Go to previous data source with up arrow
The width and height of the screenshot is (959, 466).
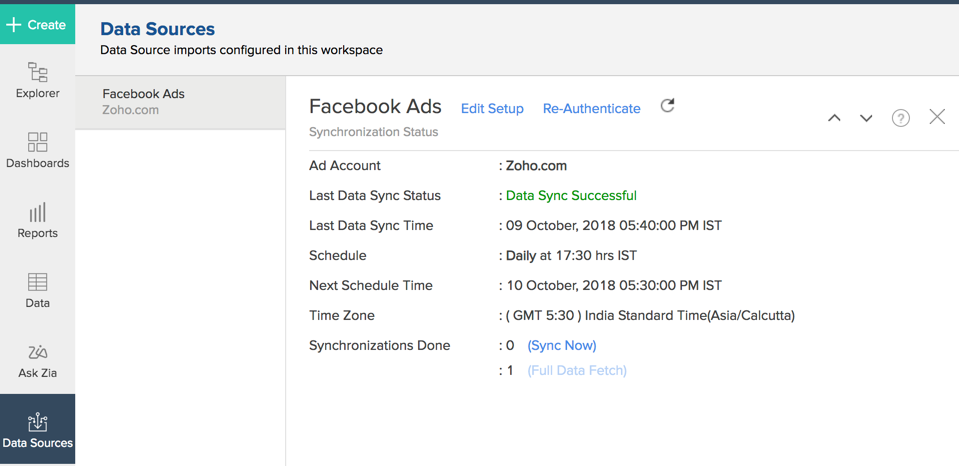coord(834,118)
